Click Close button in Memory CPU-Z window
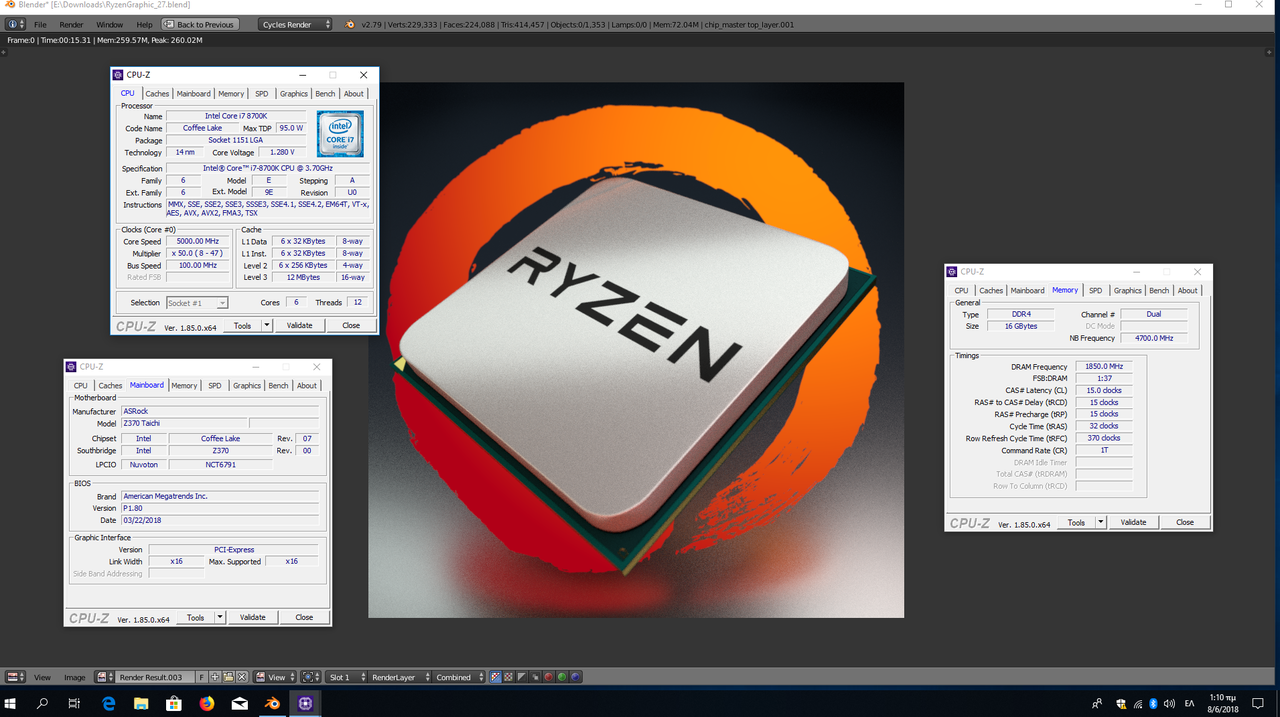Image resolution: width=1280 pixels, height=717 pixels. [x=1185, y=522]
